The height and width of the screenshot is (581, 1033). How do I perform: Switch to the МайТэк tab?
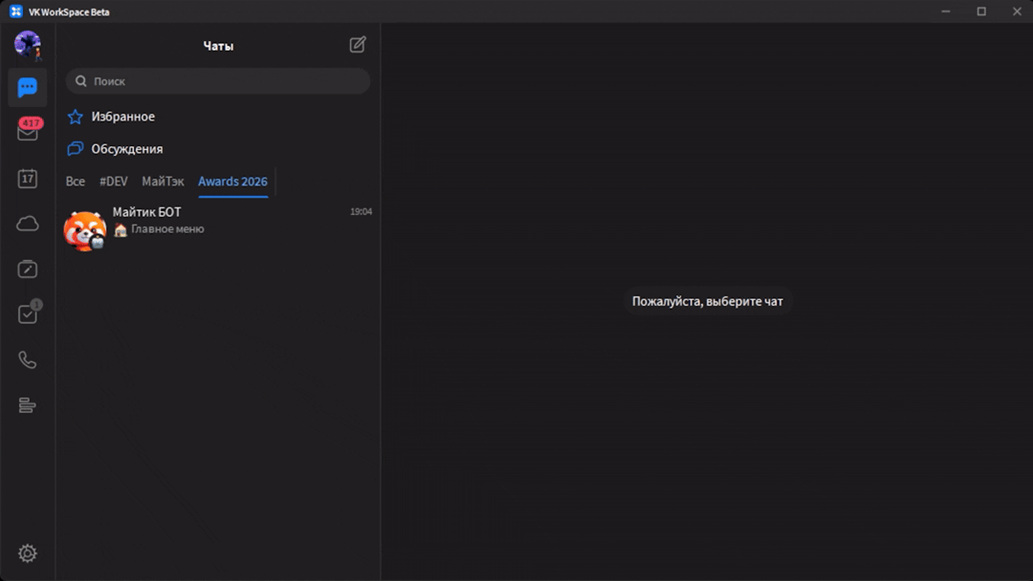pos(163,181)
